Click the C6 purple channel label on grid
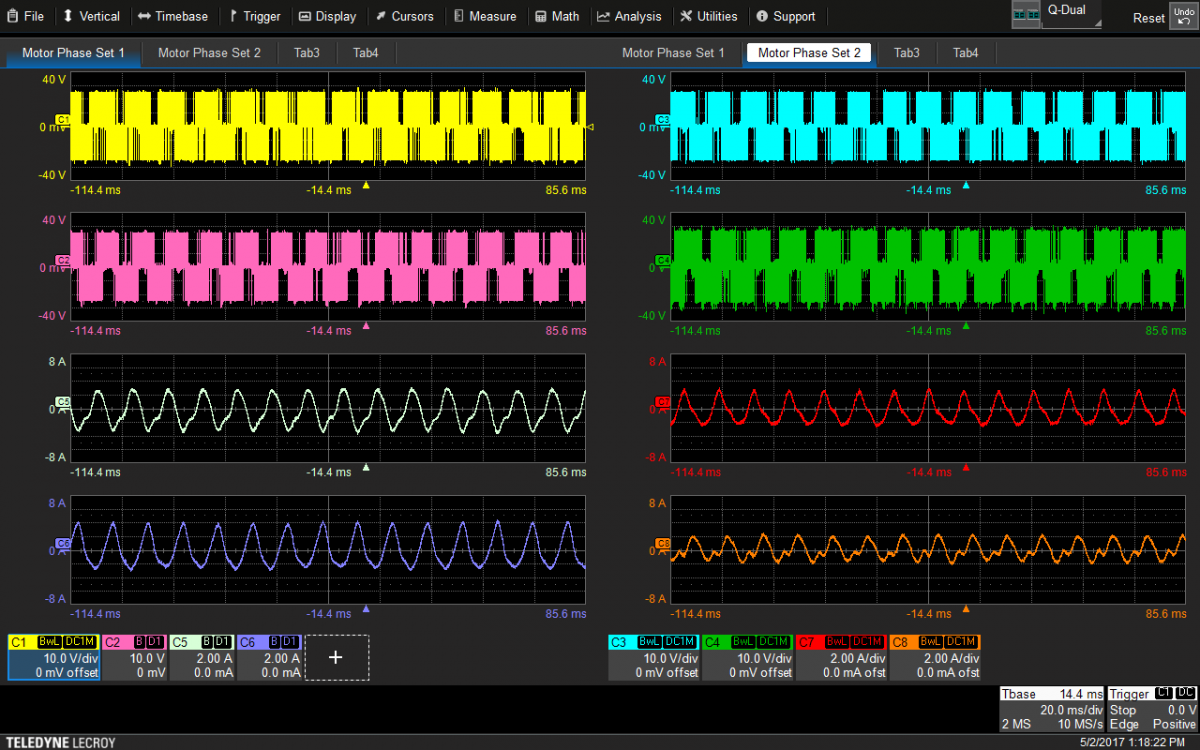Viewport: 1200px width, 750px height. (62, 543)
